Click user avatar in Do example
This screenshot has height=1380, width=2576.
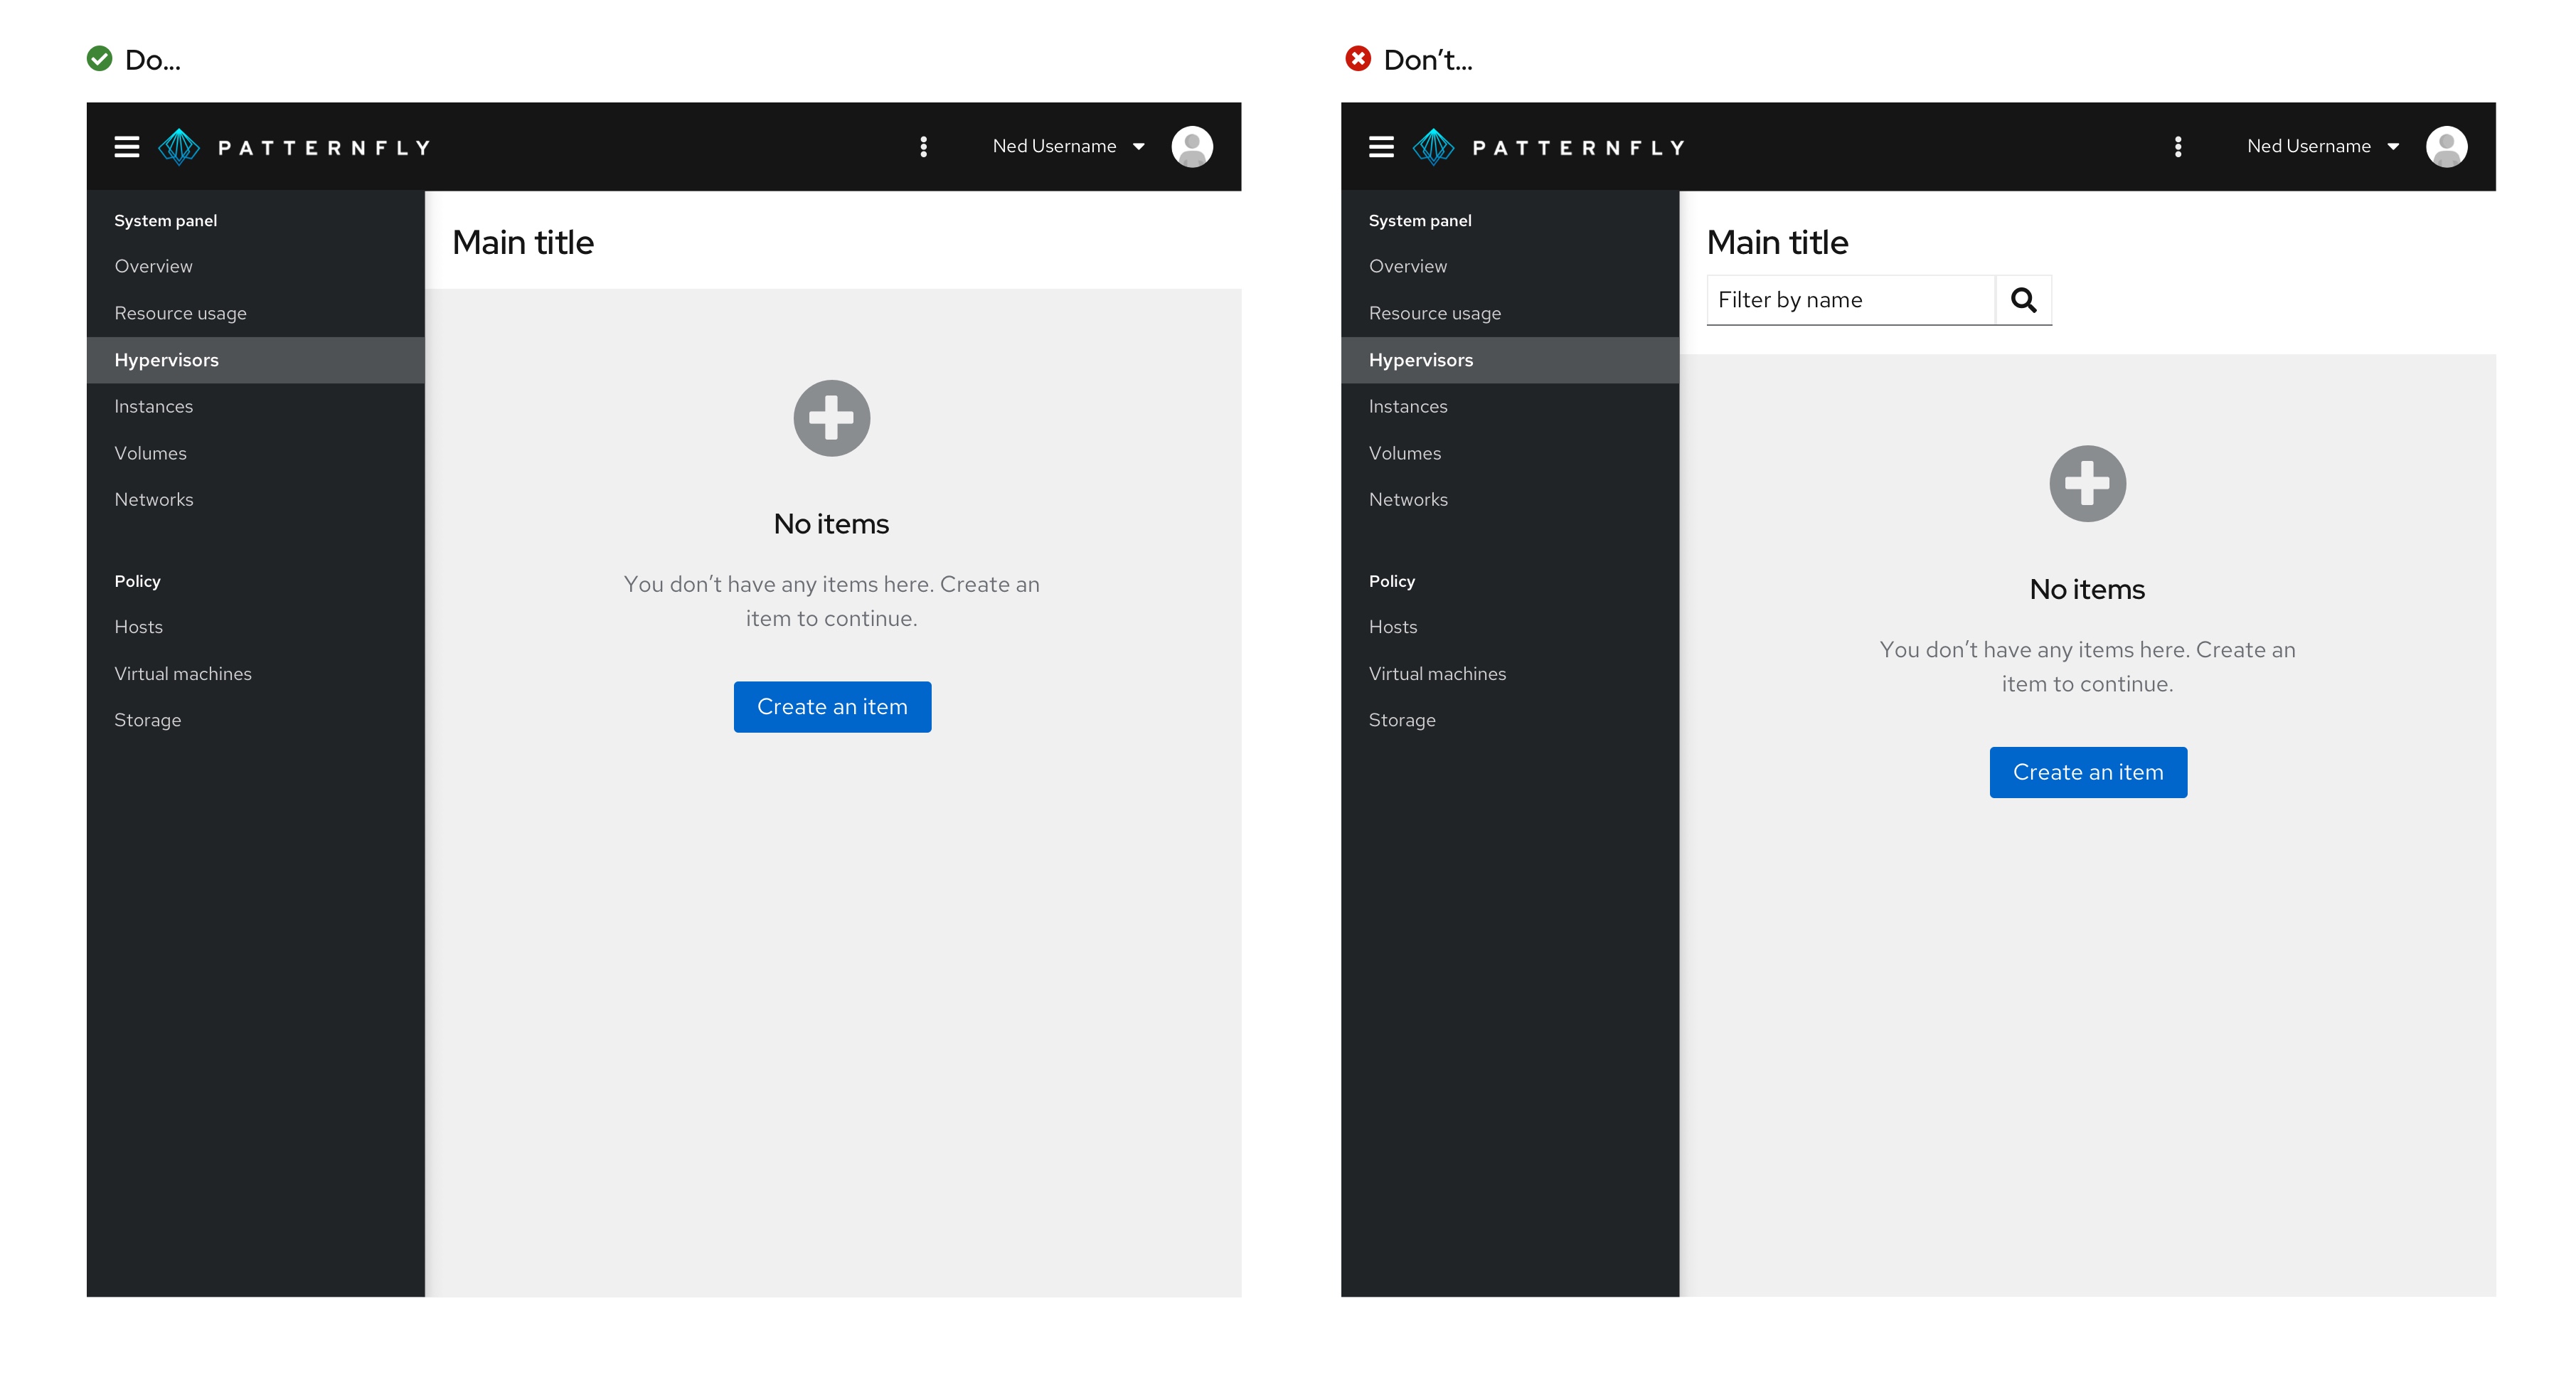pyautogui.click(x=1192, y=147)
